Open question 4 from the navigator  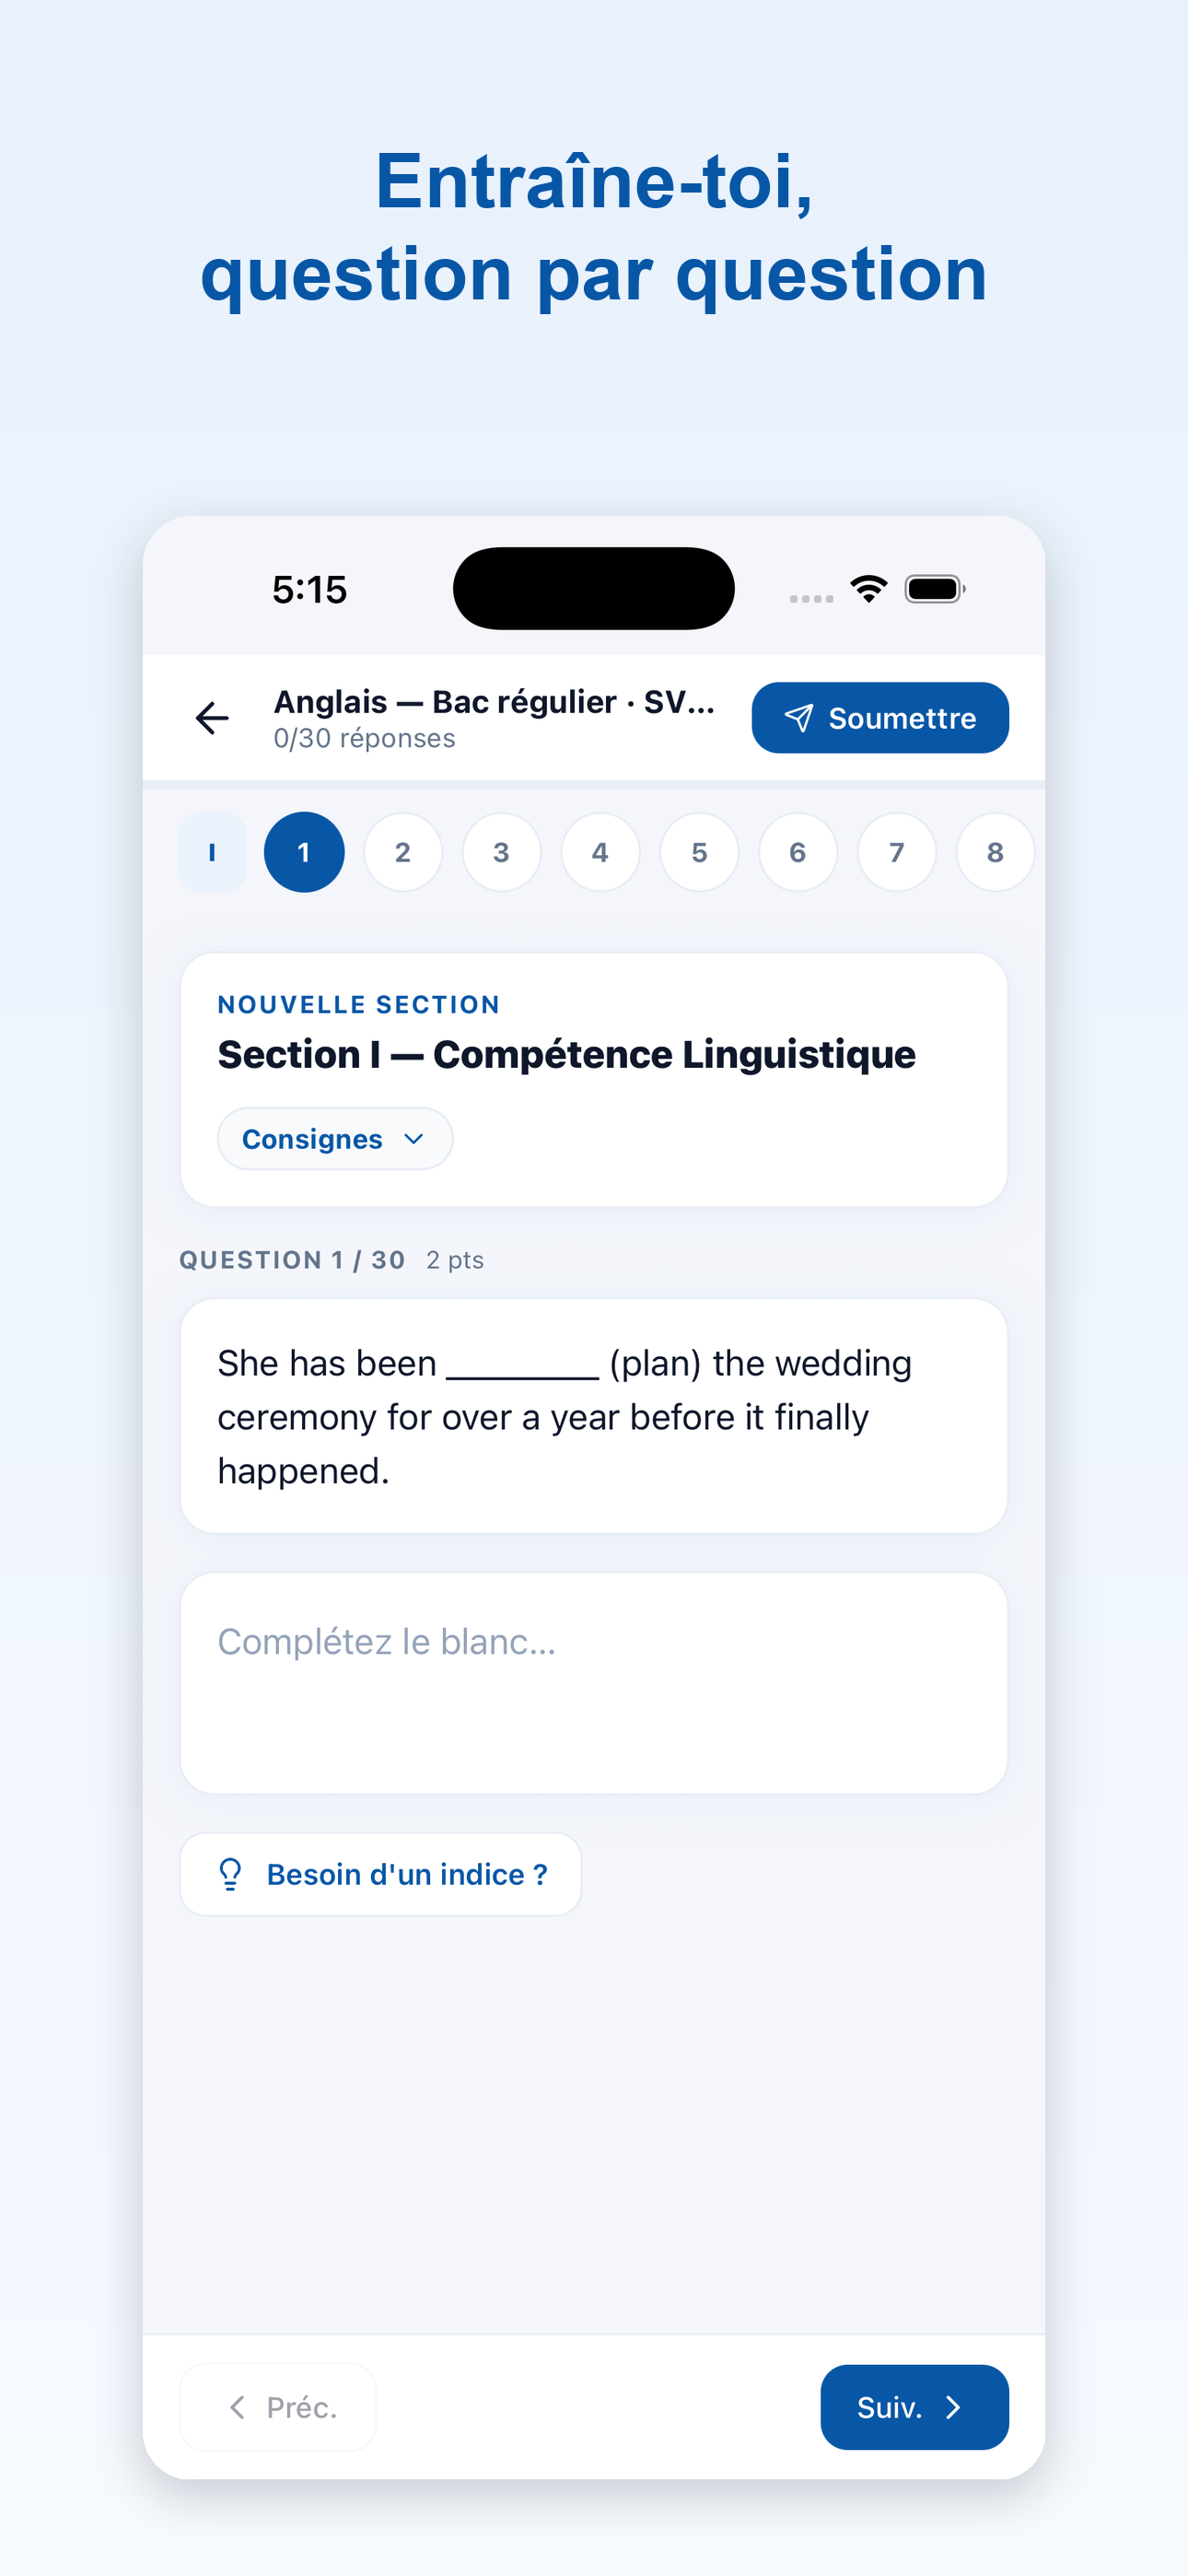pos(600,852)
